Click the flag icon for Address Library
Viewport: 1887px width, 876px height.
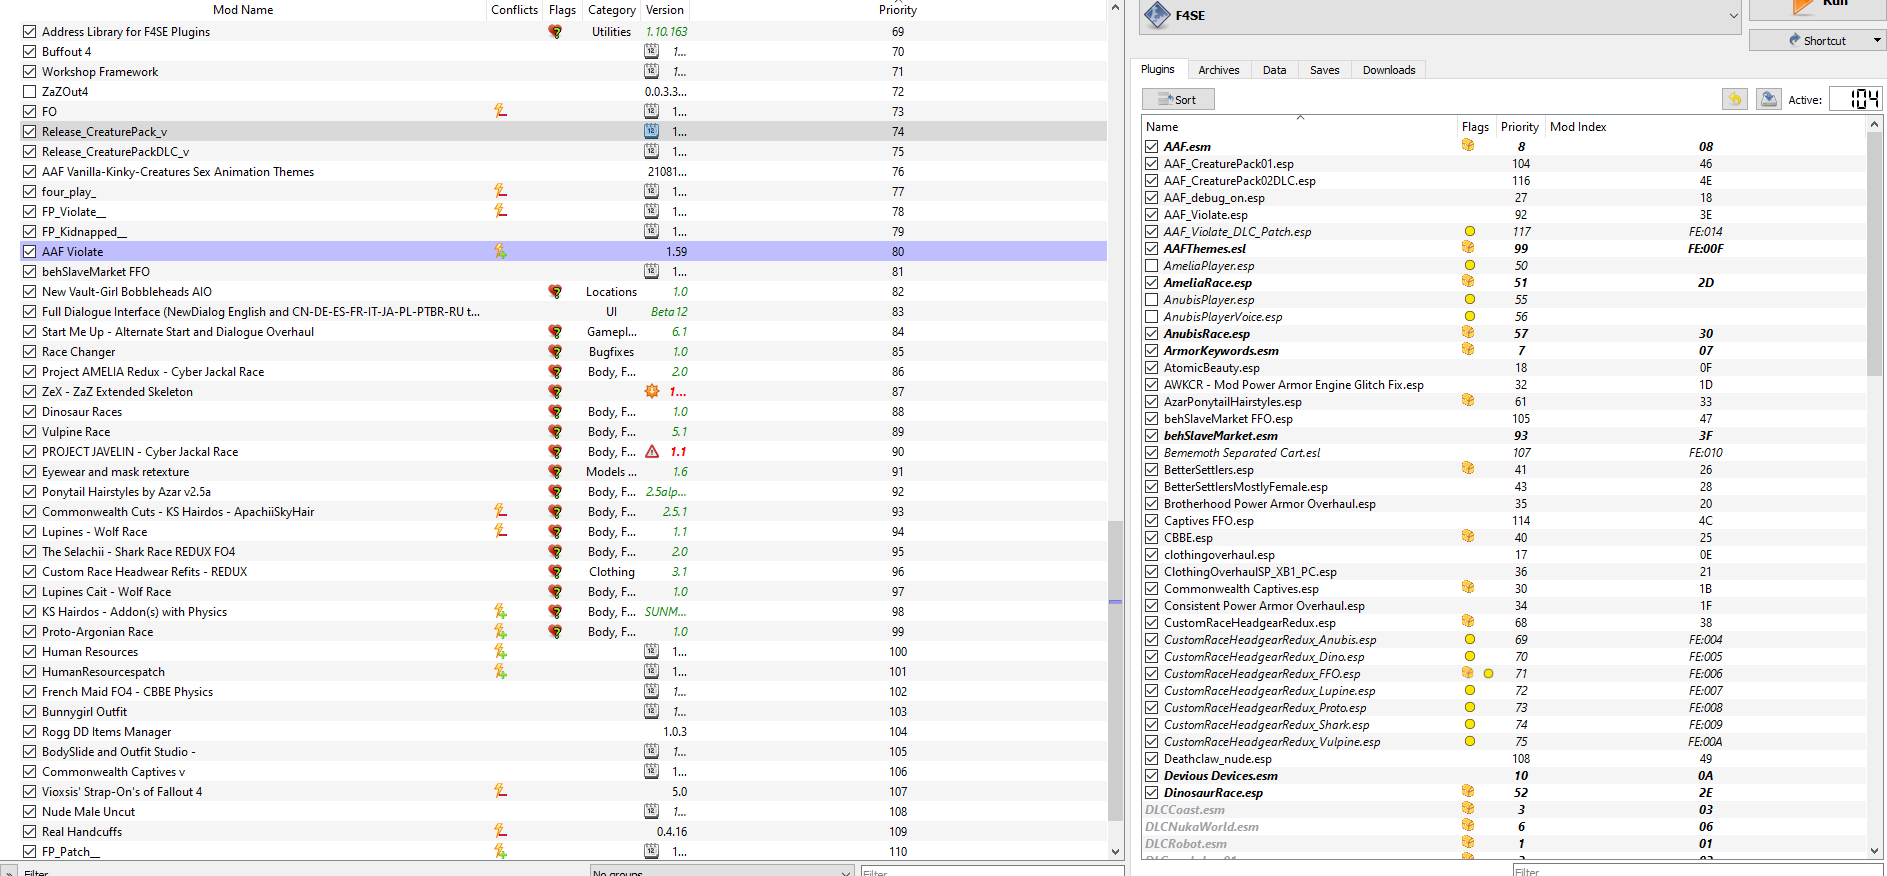point(555,32)
